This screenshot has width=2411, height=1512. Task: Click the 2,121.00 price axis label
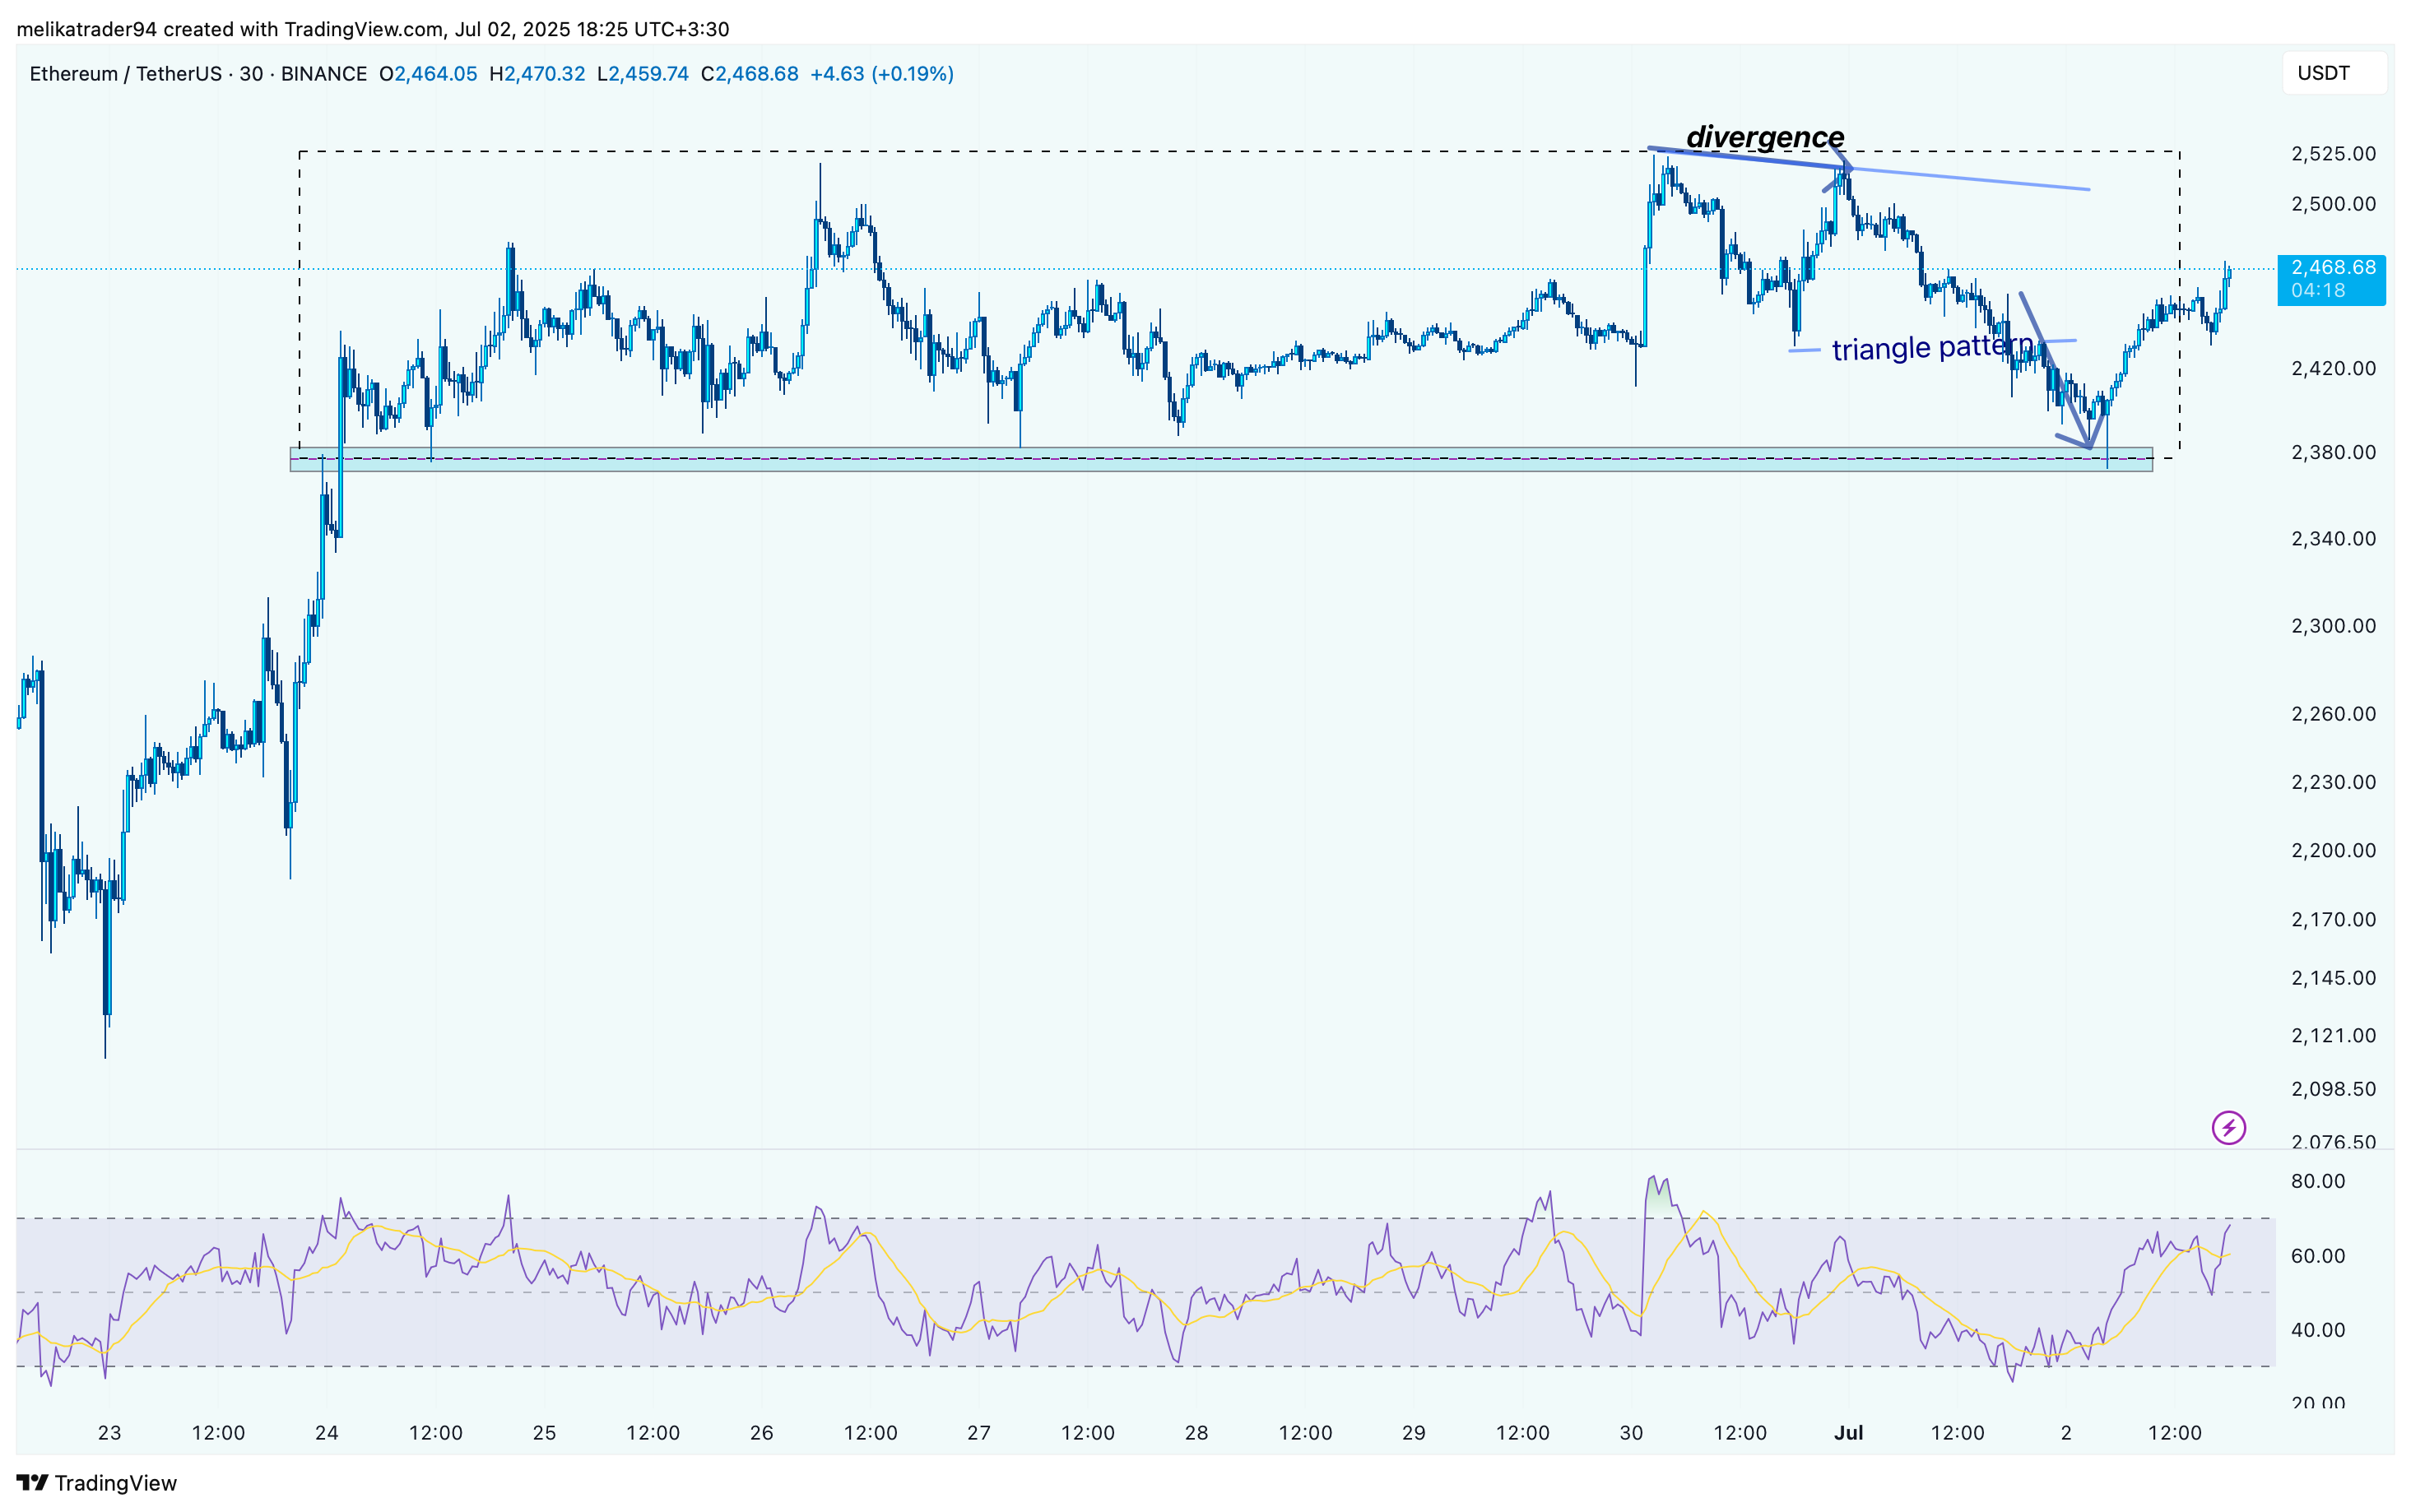coord(2333,1036)
